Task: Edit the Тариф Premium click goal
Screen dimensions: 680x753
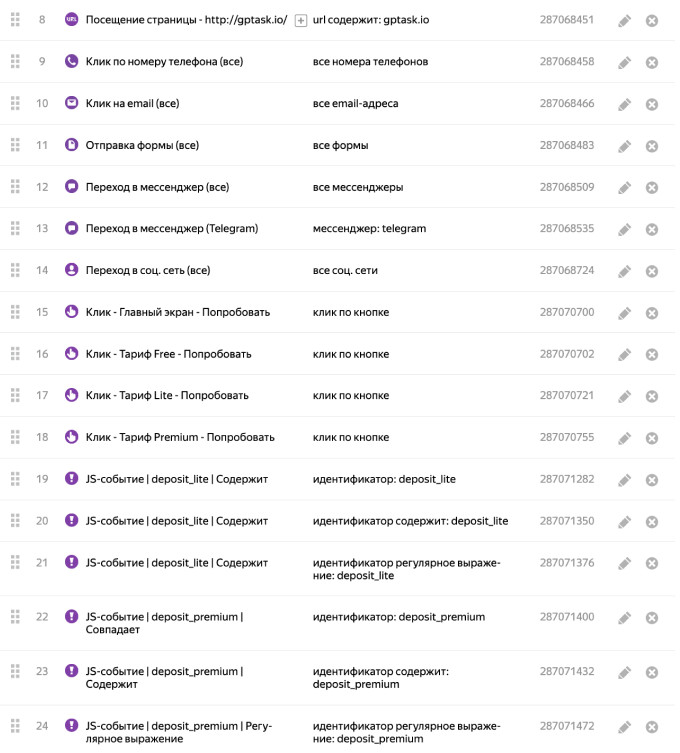Action: point(625,438)
